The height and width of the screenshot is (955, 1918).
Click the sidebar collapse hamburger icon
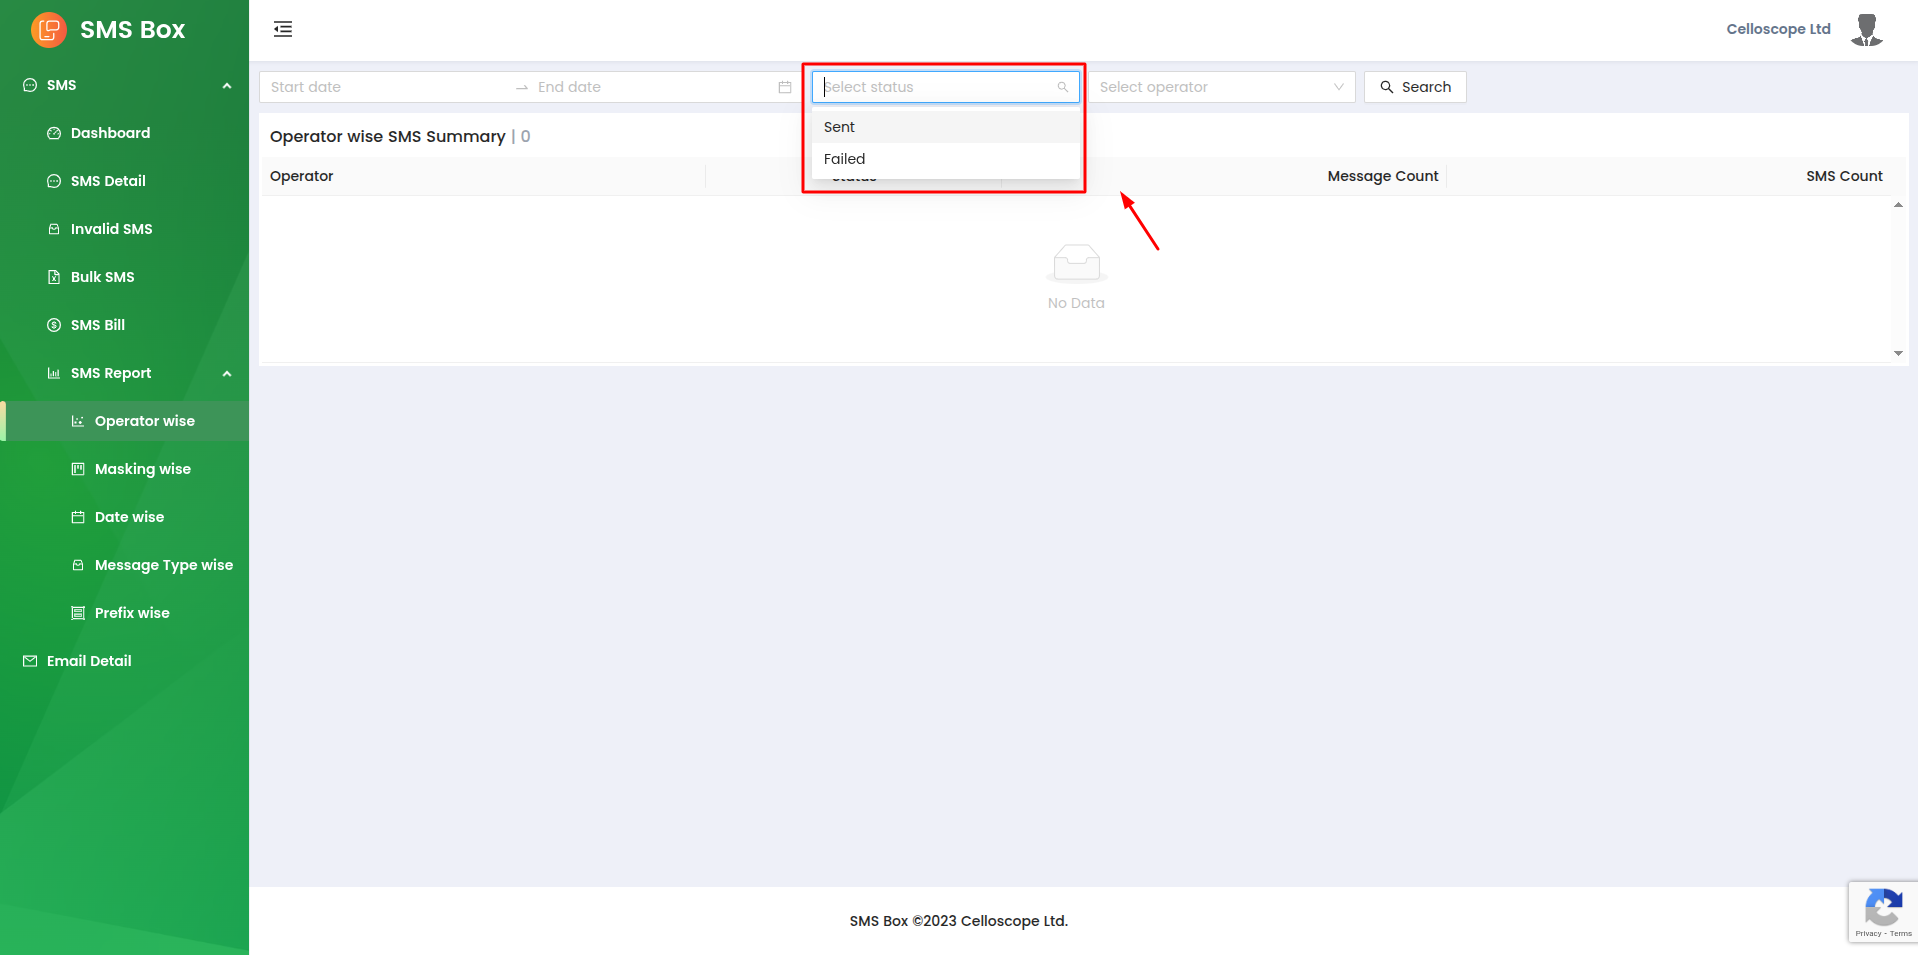[283, 29]
